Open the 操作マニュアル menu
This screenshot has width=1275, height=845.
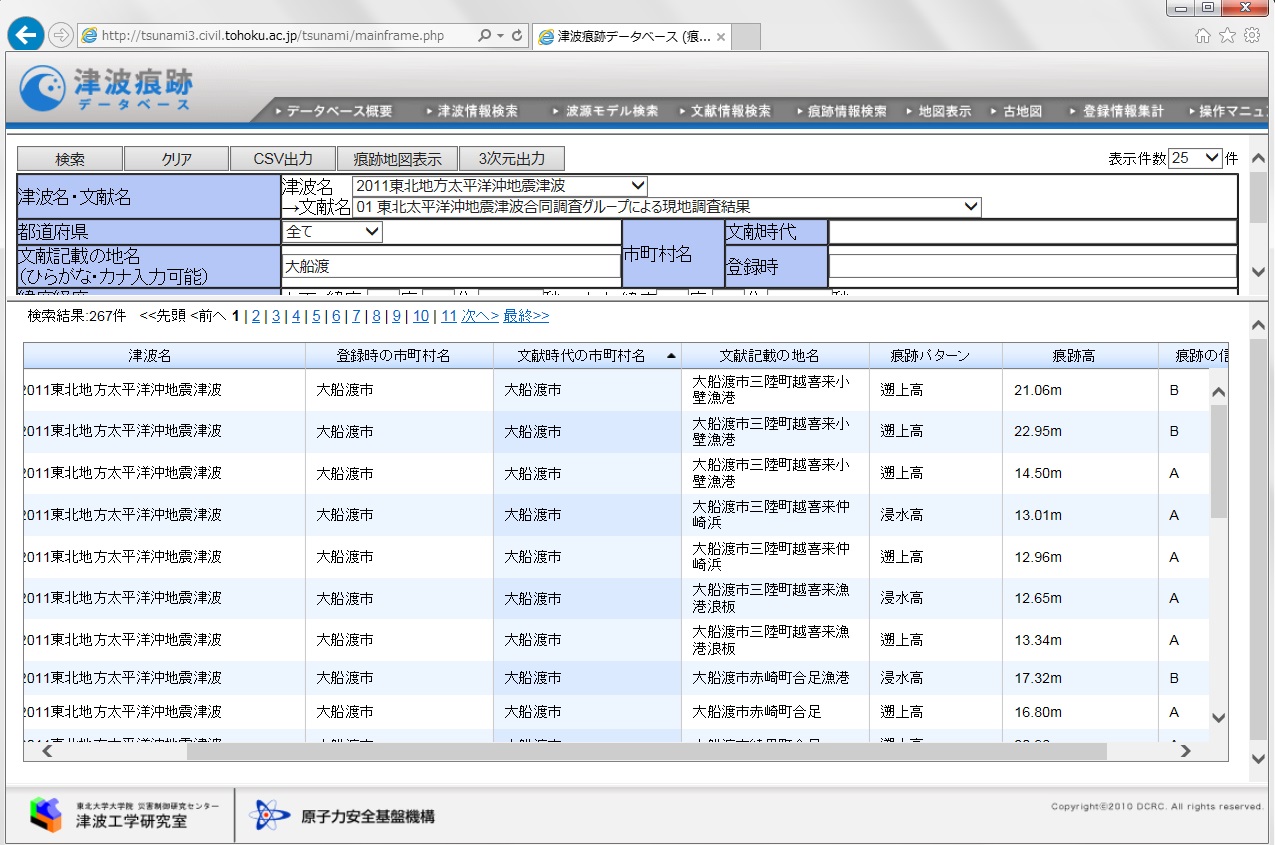(1230, 111)
